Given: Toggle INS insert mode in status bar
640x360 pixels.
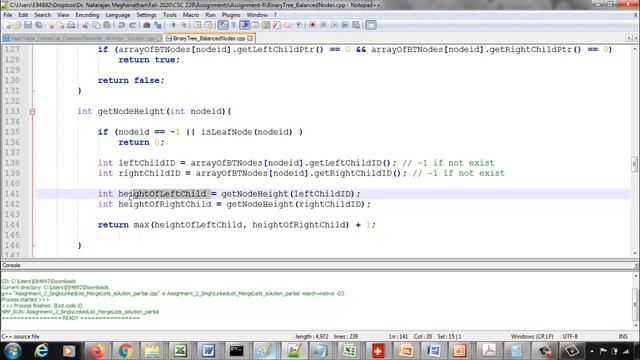Looking at the screenshot, I should pyautogui.click(x=623, y=336).
